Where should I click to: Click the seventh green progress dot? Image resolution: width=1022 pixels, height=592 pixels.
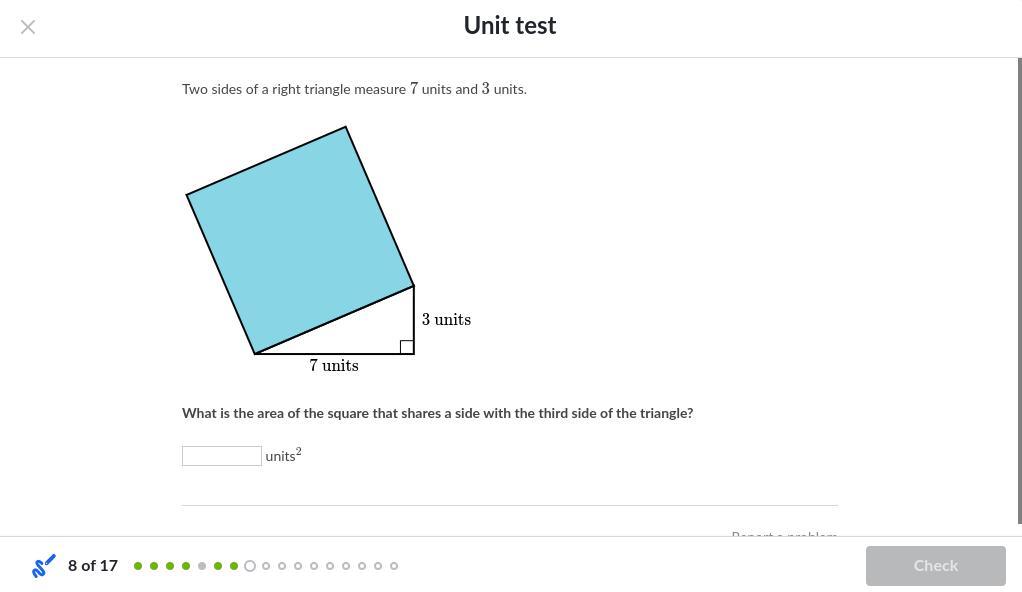tap(234, 566)
